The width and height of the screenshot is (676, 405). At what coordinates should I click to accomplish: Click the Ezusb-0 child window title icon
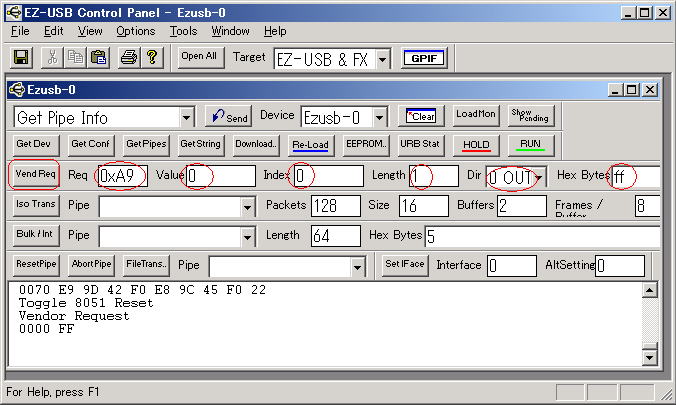(x=17, y=90)
